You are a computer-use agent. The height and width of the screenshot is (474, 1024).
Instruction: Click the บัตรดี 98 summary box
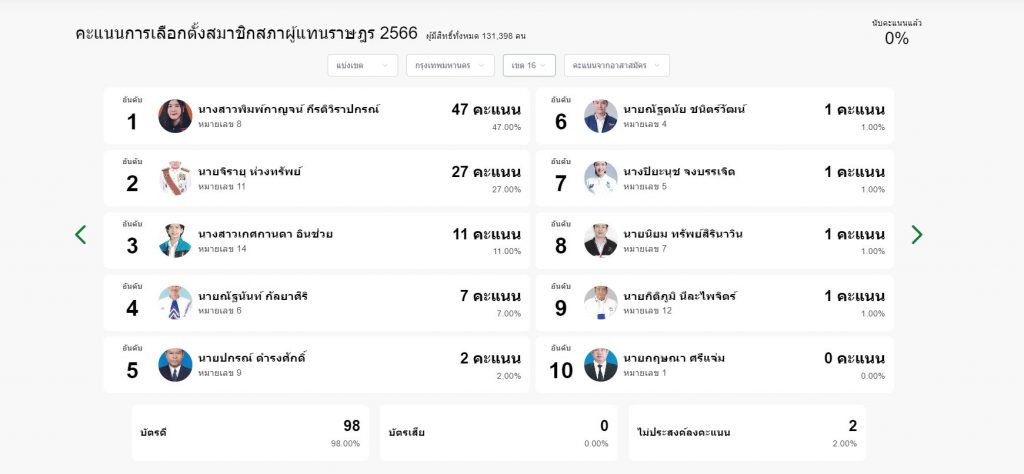click(x=250, y=432)
